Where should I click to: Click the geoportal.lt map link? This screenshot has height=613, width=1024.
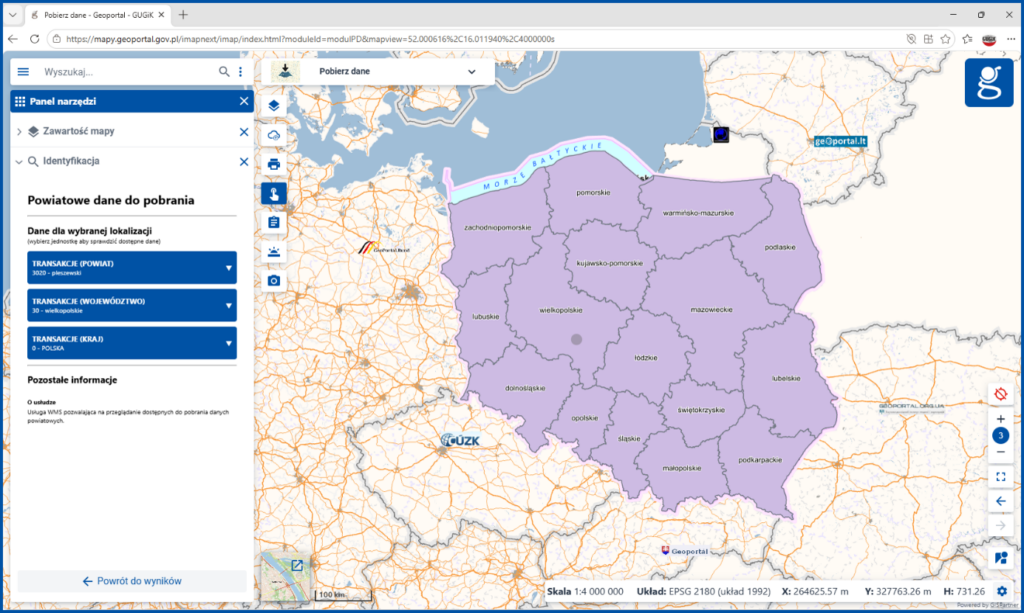point(840,141)
